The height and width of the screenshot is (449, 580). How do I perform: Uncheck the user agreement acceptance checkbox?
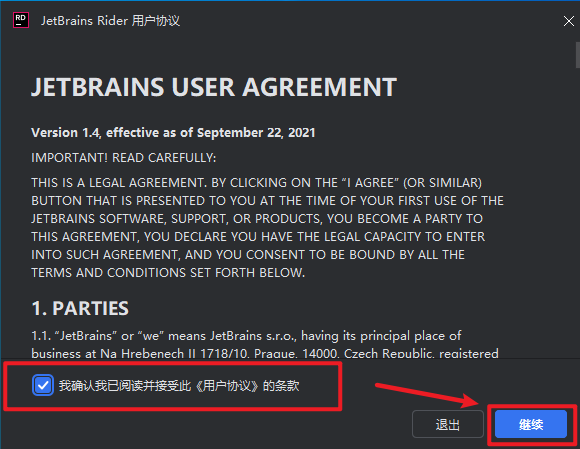(43, 385)
